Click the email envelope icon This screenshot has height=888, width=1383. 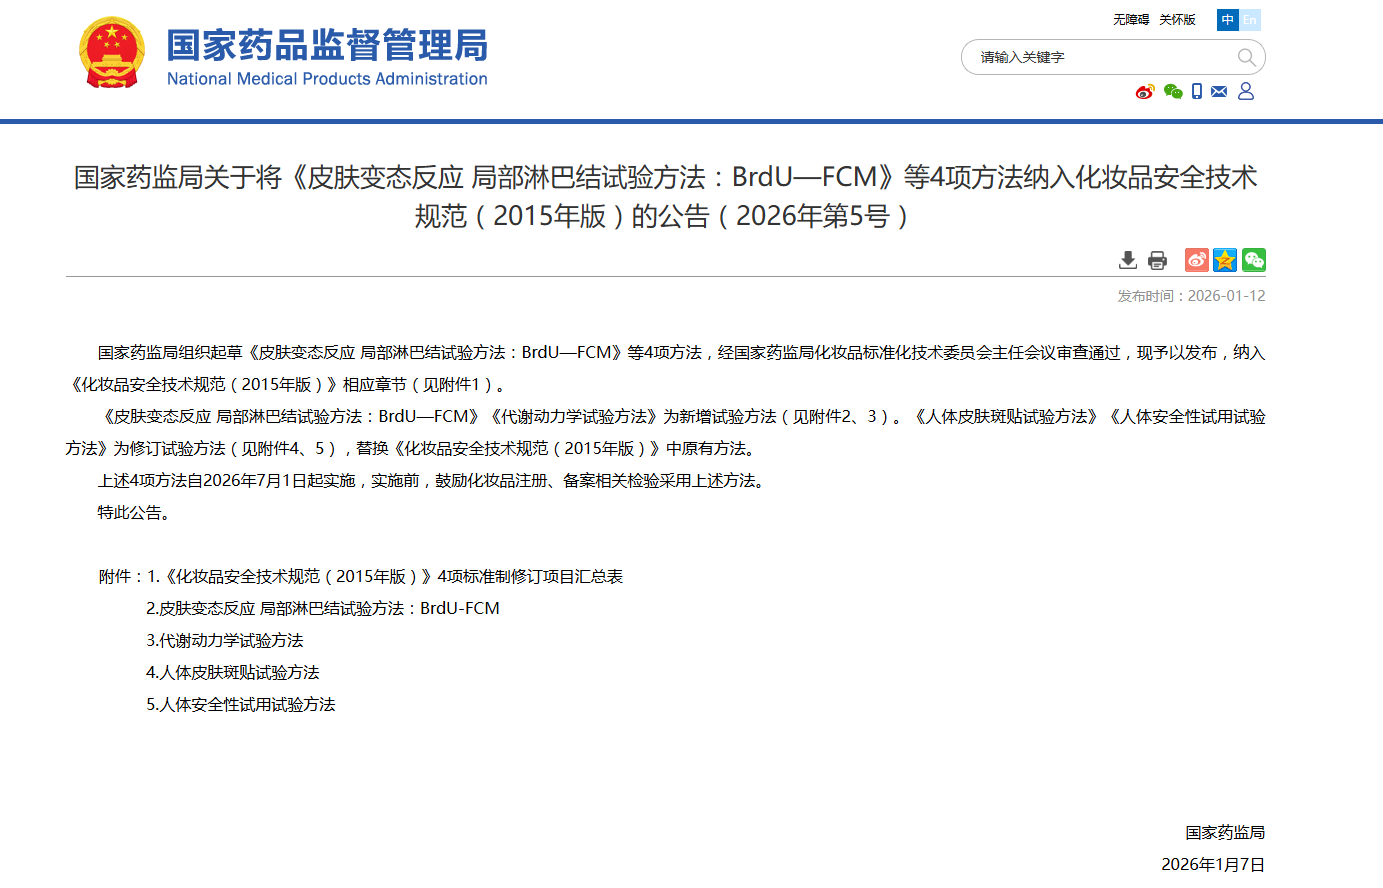tap(1219, 92)
